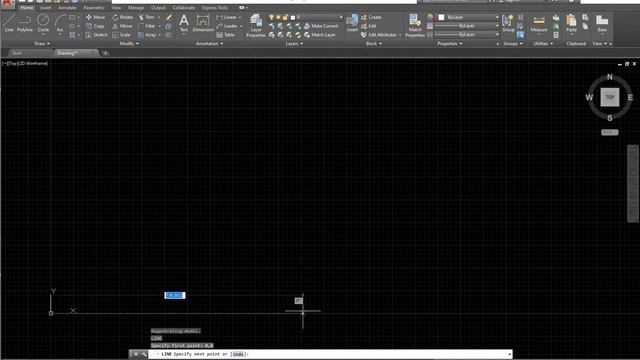Click the white ByLayer color swatch

pyautogui.click(x=441, y=17)
